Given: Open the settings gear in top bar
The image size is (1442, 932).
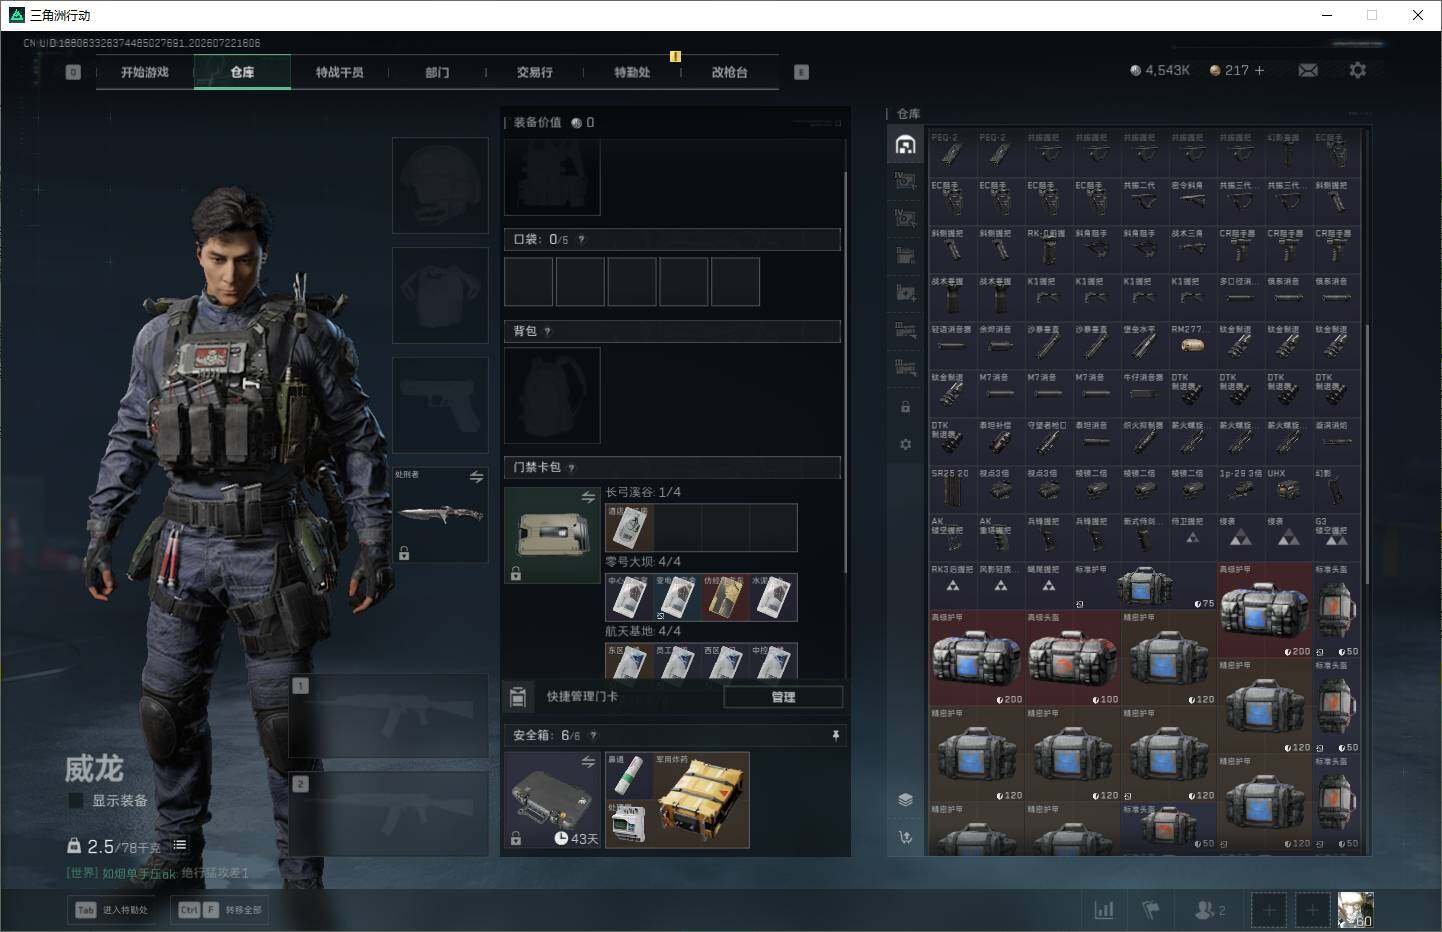Looking at the screenshot, I should [1357, 70].
